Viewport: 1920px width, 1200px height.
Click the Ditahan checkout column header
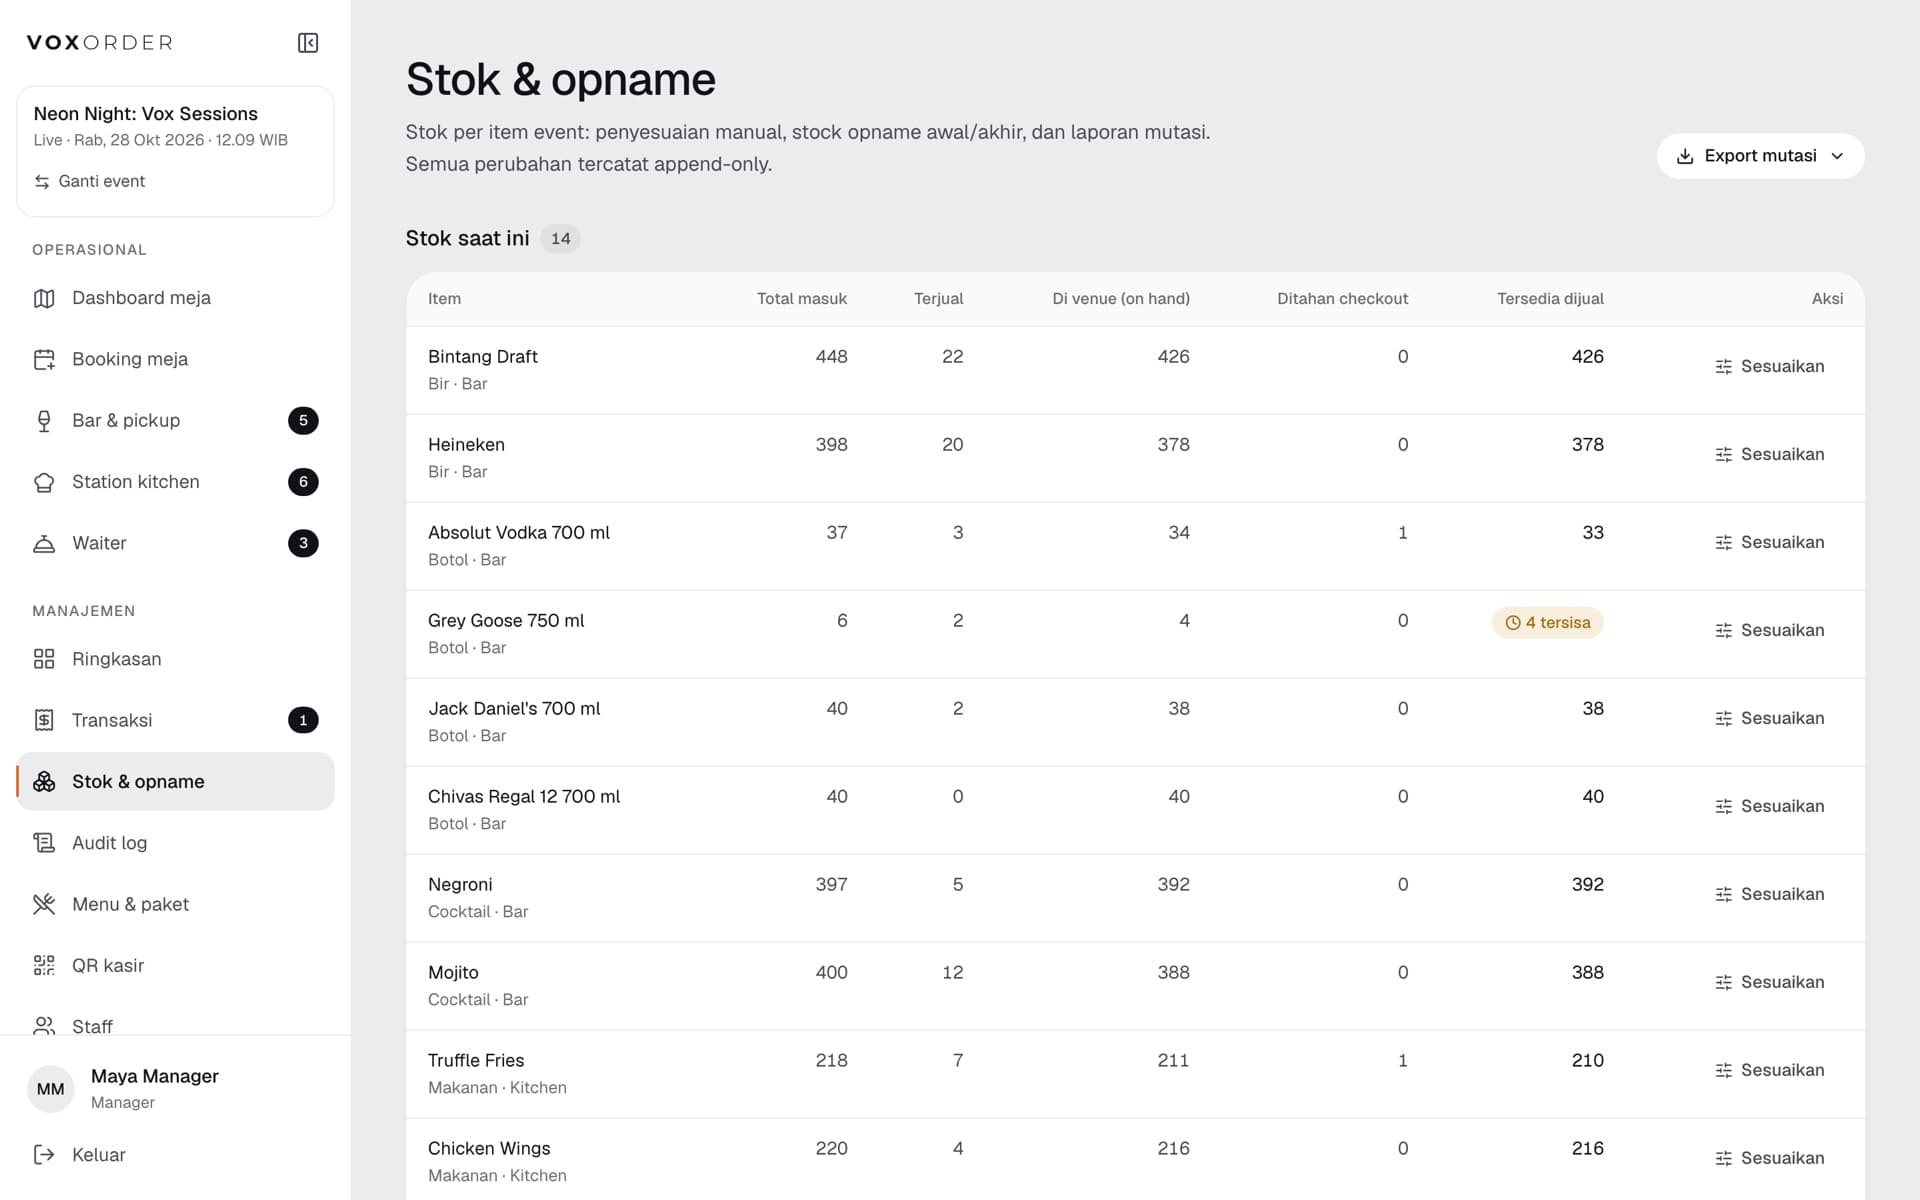click(x=1342, y=299)
